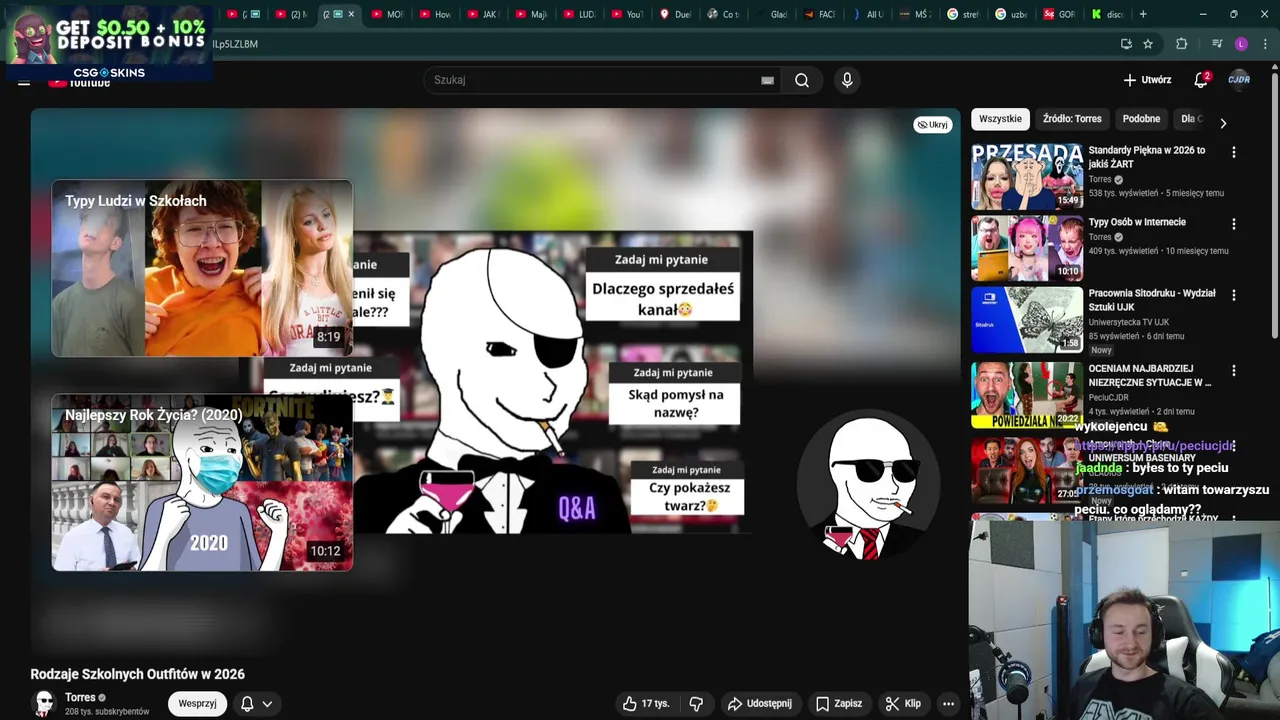Open options for Pracownia Sitodruku video
Screen dimensions: 1280x720
(x=1233, y=295)
